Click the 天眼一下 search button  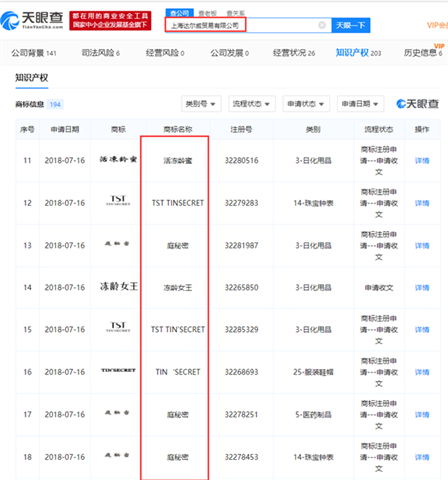[351, 25]
